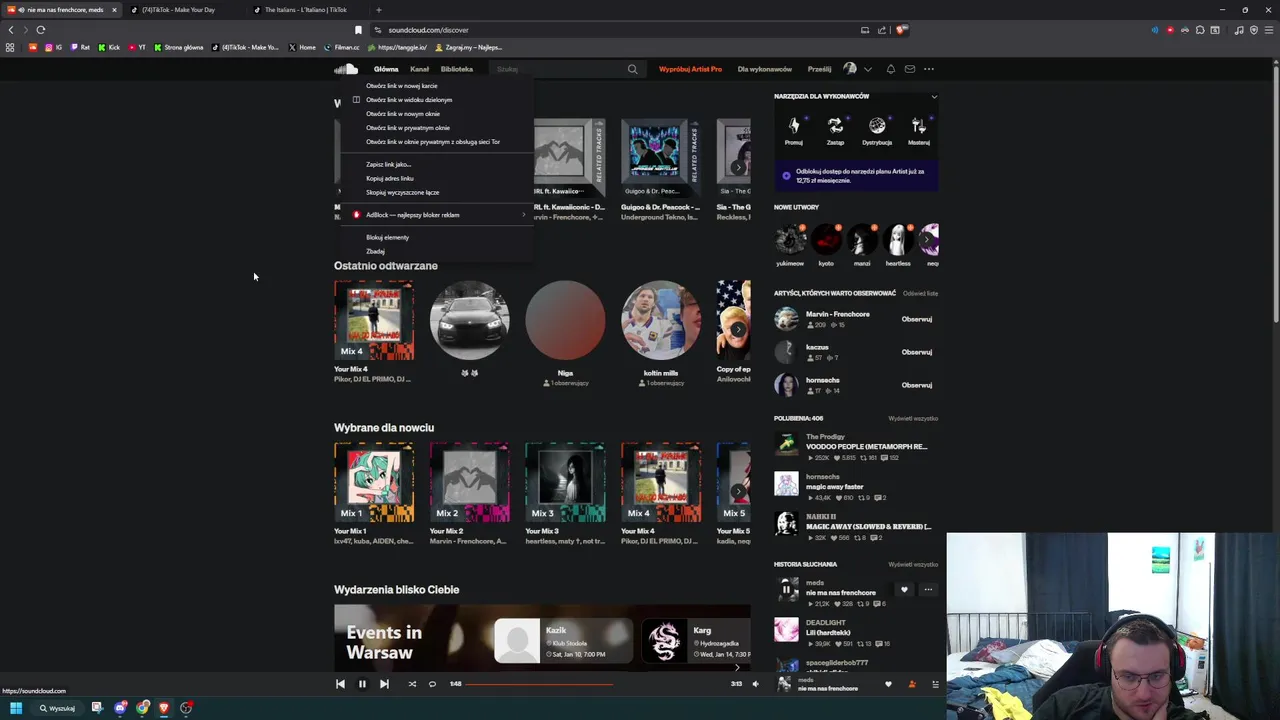Open the 'Biblioteka' navigation tab
The image size is (1280, 720).
pos(456,69)
